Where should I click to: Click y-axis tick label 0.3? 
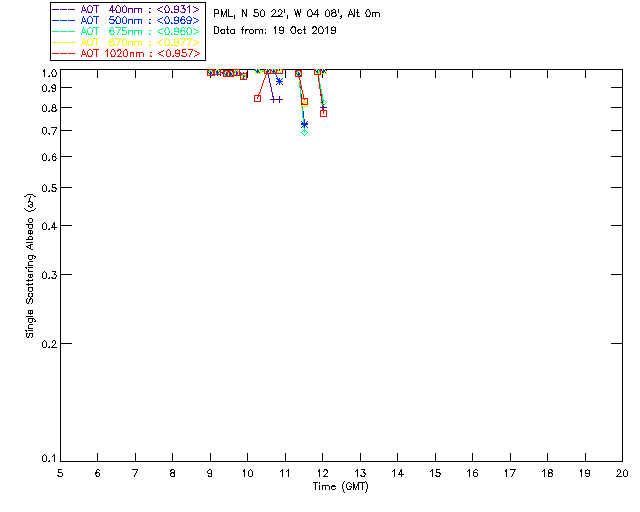[x=49, y=275]
